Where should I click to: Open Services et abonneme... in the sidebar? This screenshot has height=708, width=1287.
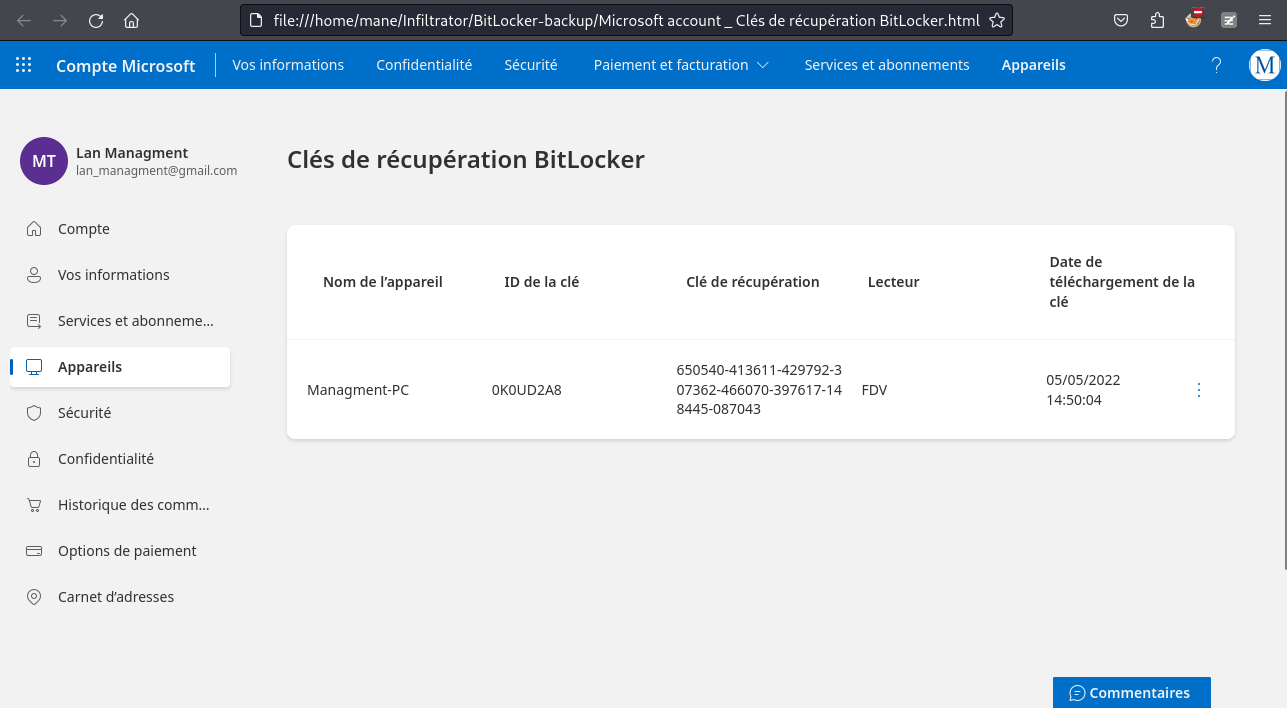[x=120, y=321]
